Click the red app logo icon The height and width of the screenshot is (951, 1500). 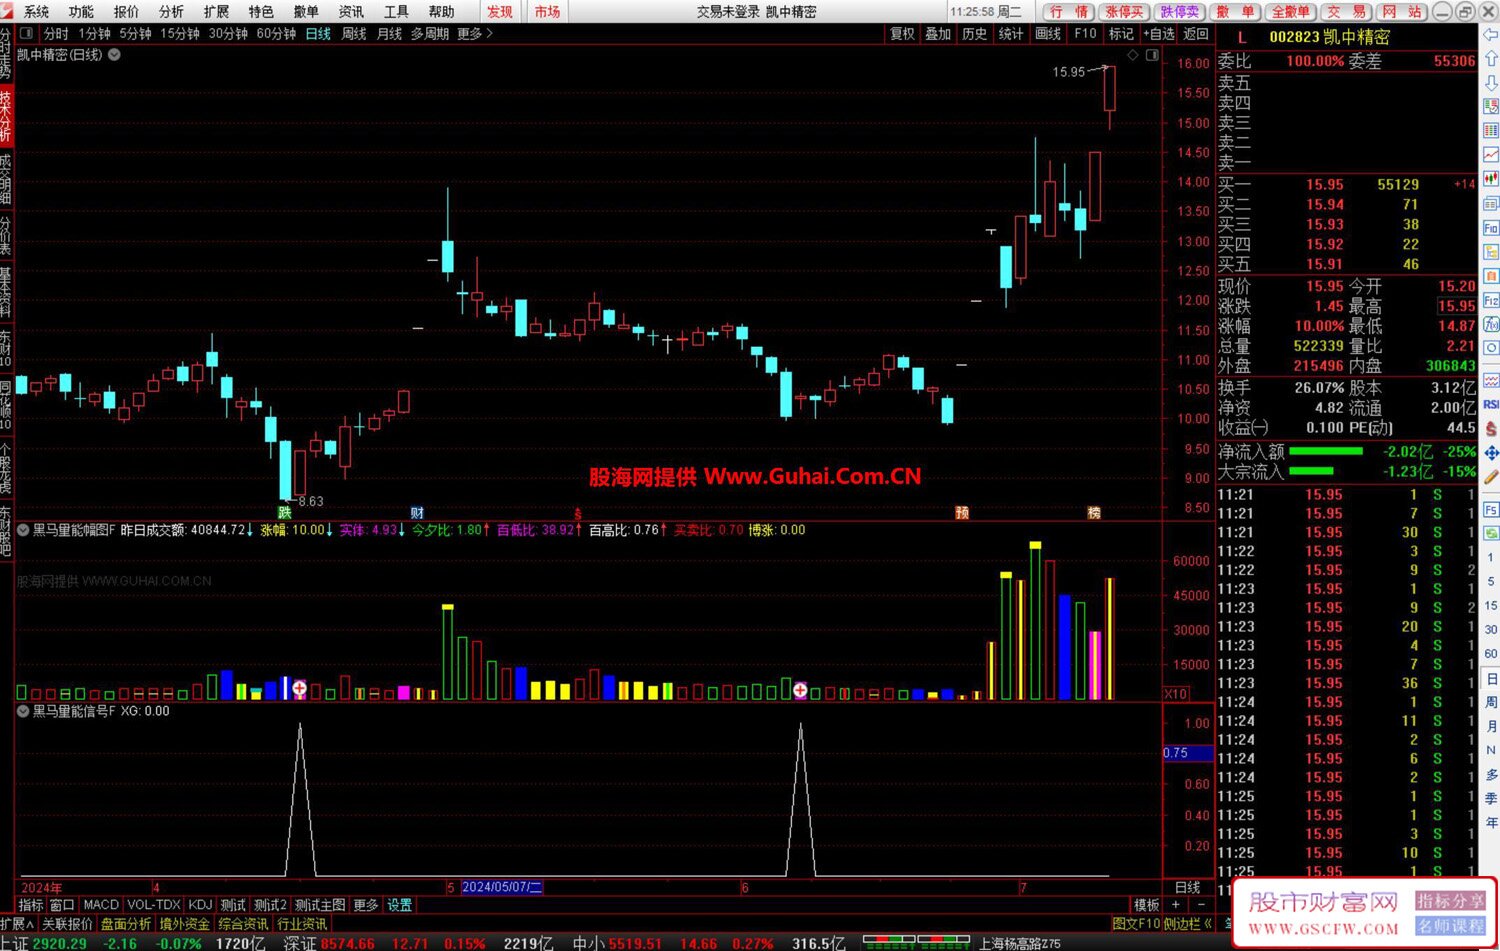point(8,11)
